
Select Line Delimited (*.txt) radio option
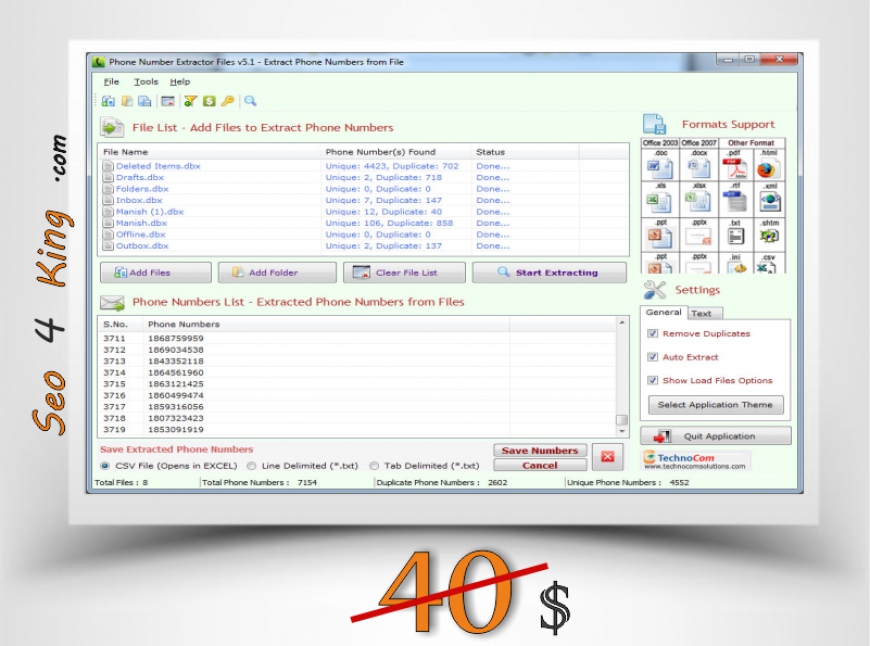pyautogui.click(x=251, y=466)
